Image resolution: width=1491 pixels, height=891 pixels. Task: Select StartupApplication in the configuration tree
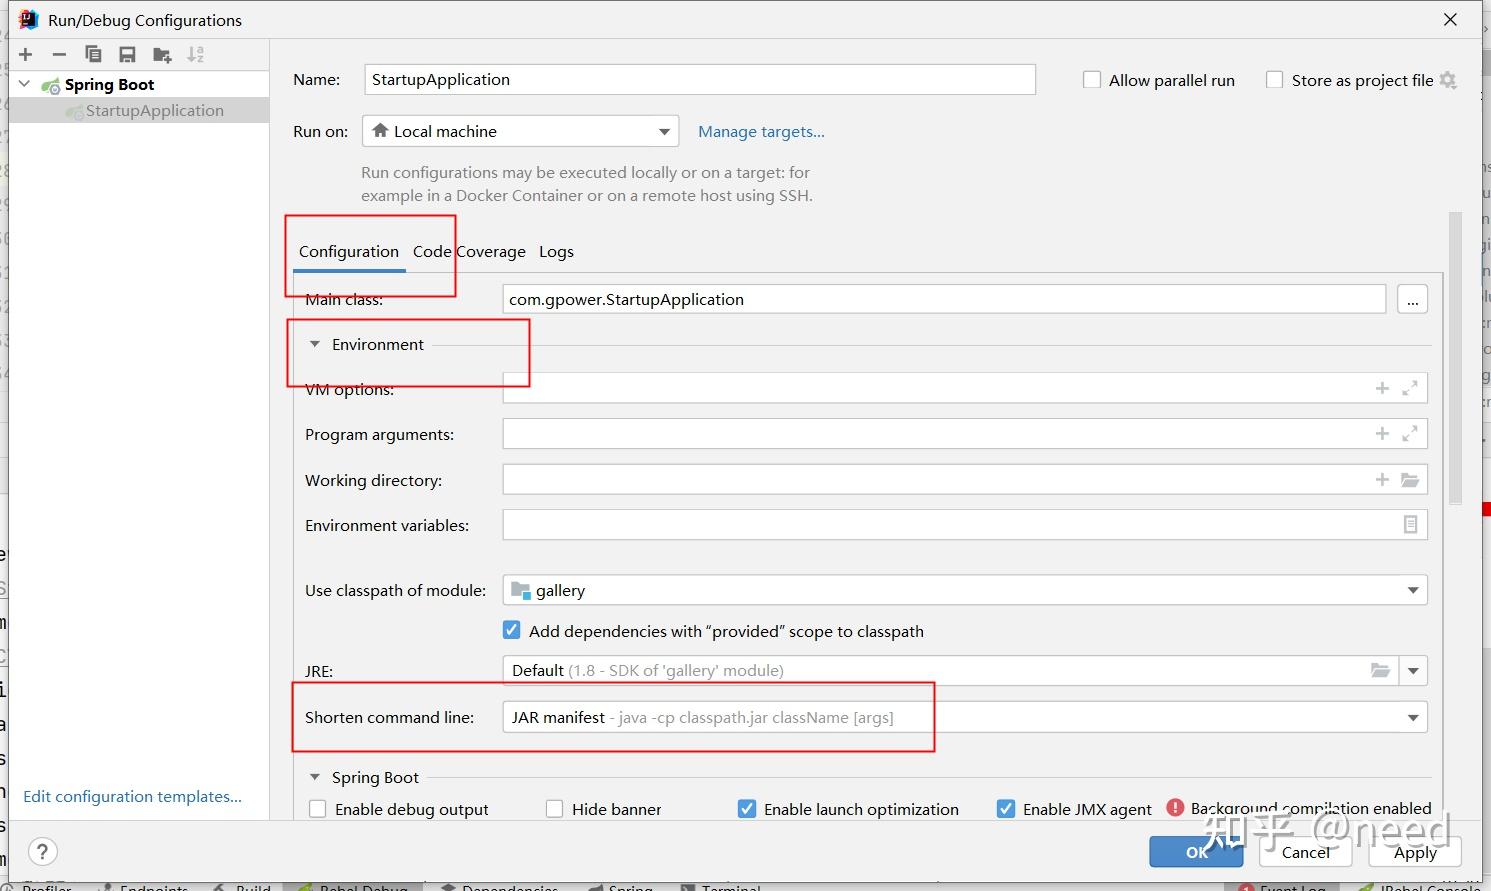(x=154, y=111)
